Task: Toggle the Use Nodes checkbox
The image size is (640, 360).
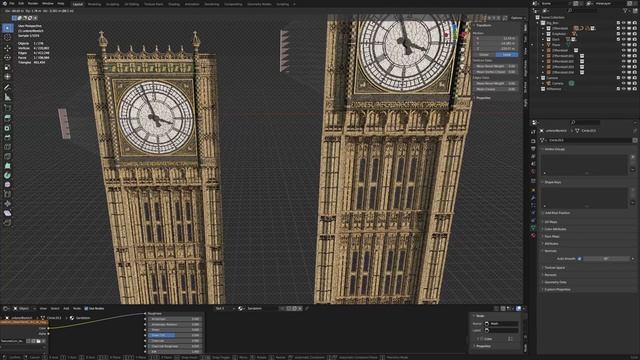Action: pos(86,309)
